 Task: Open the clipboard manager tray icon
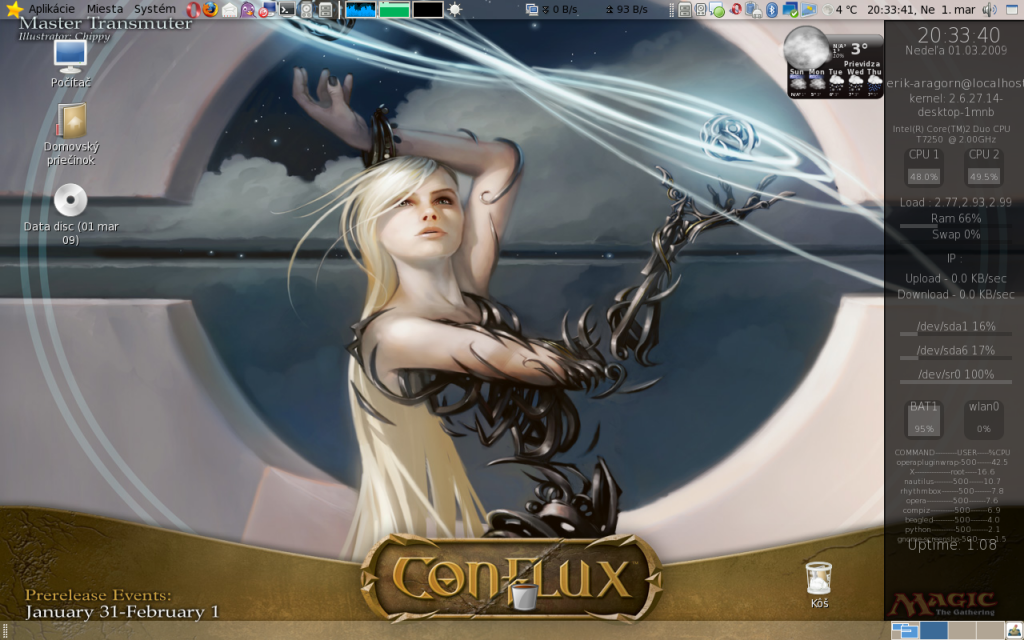point(754,9)
